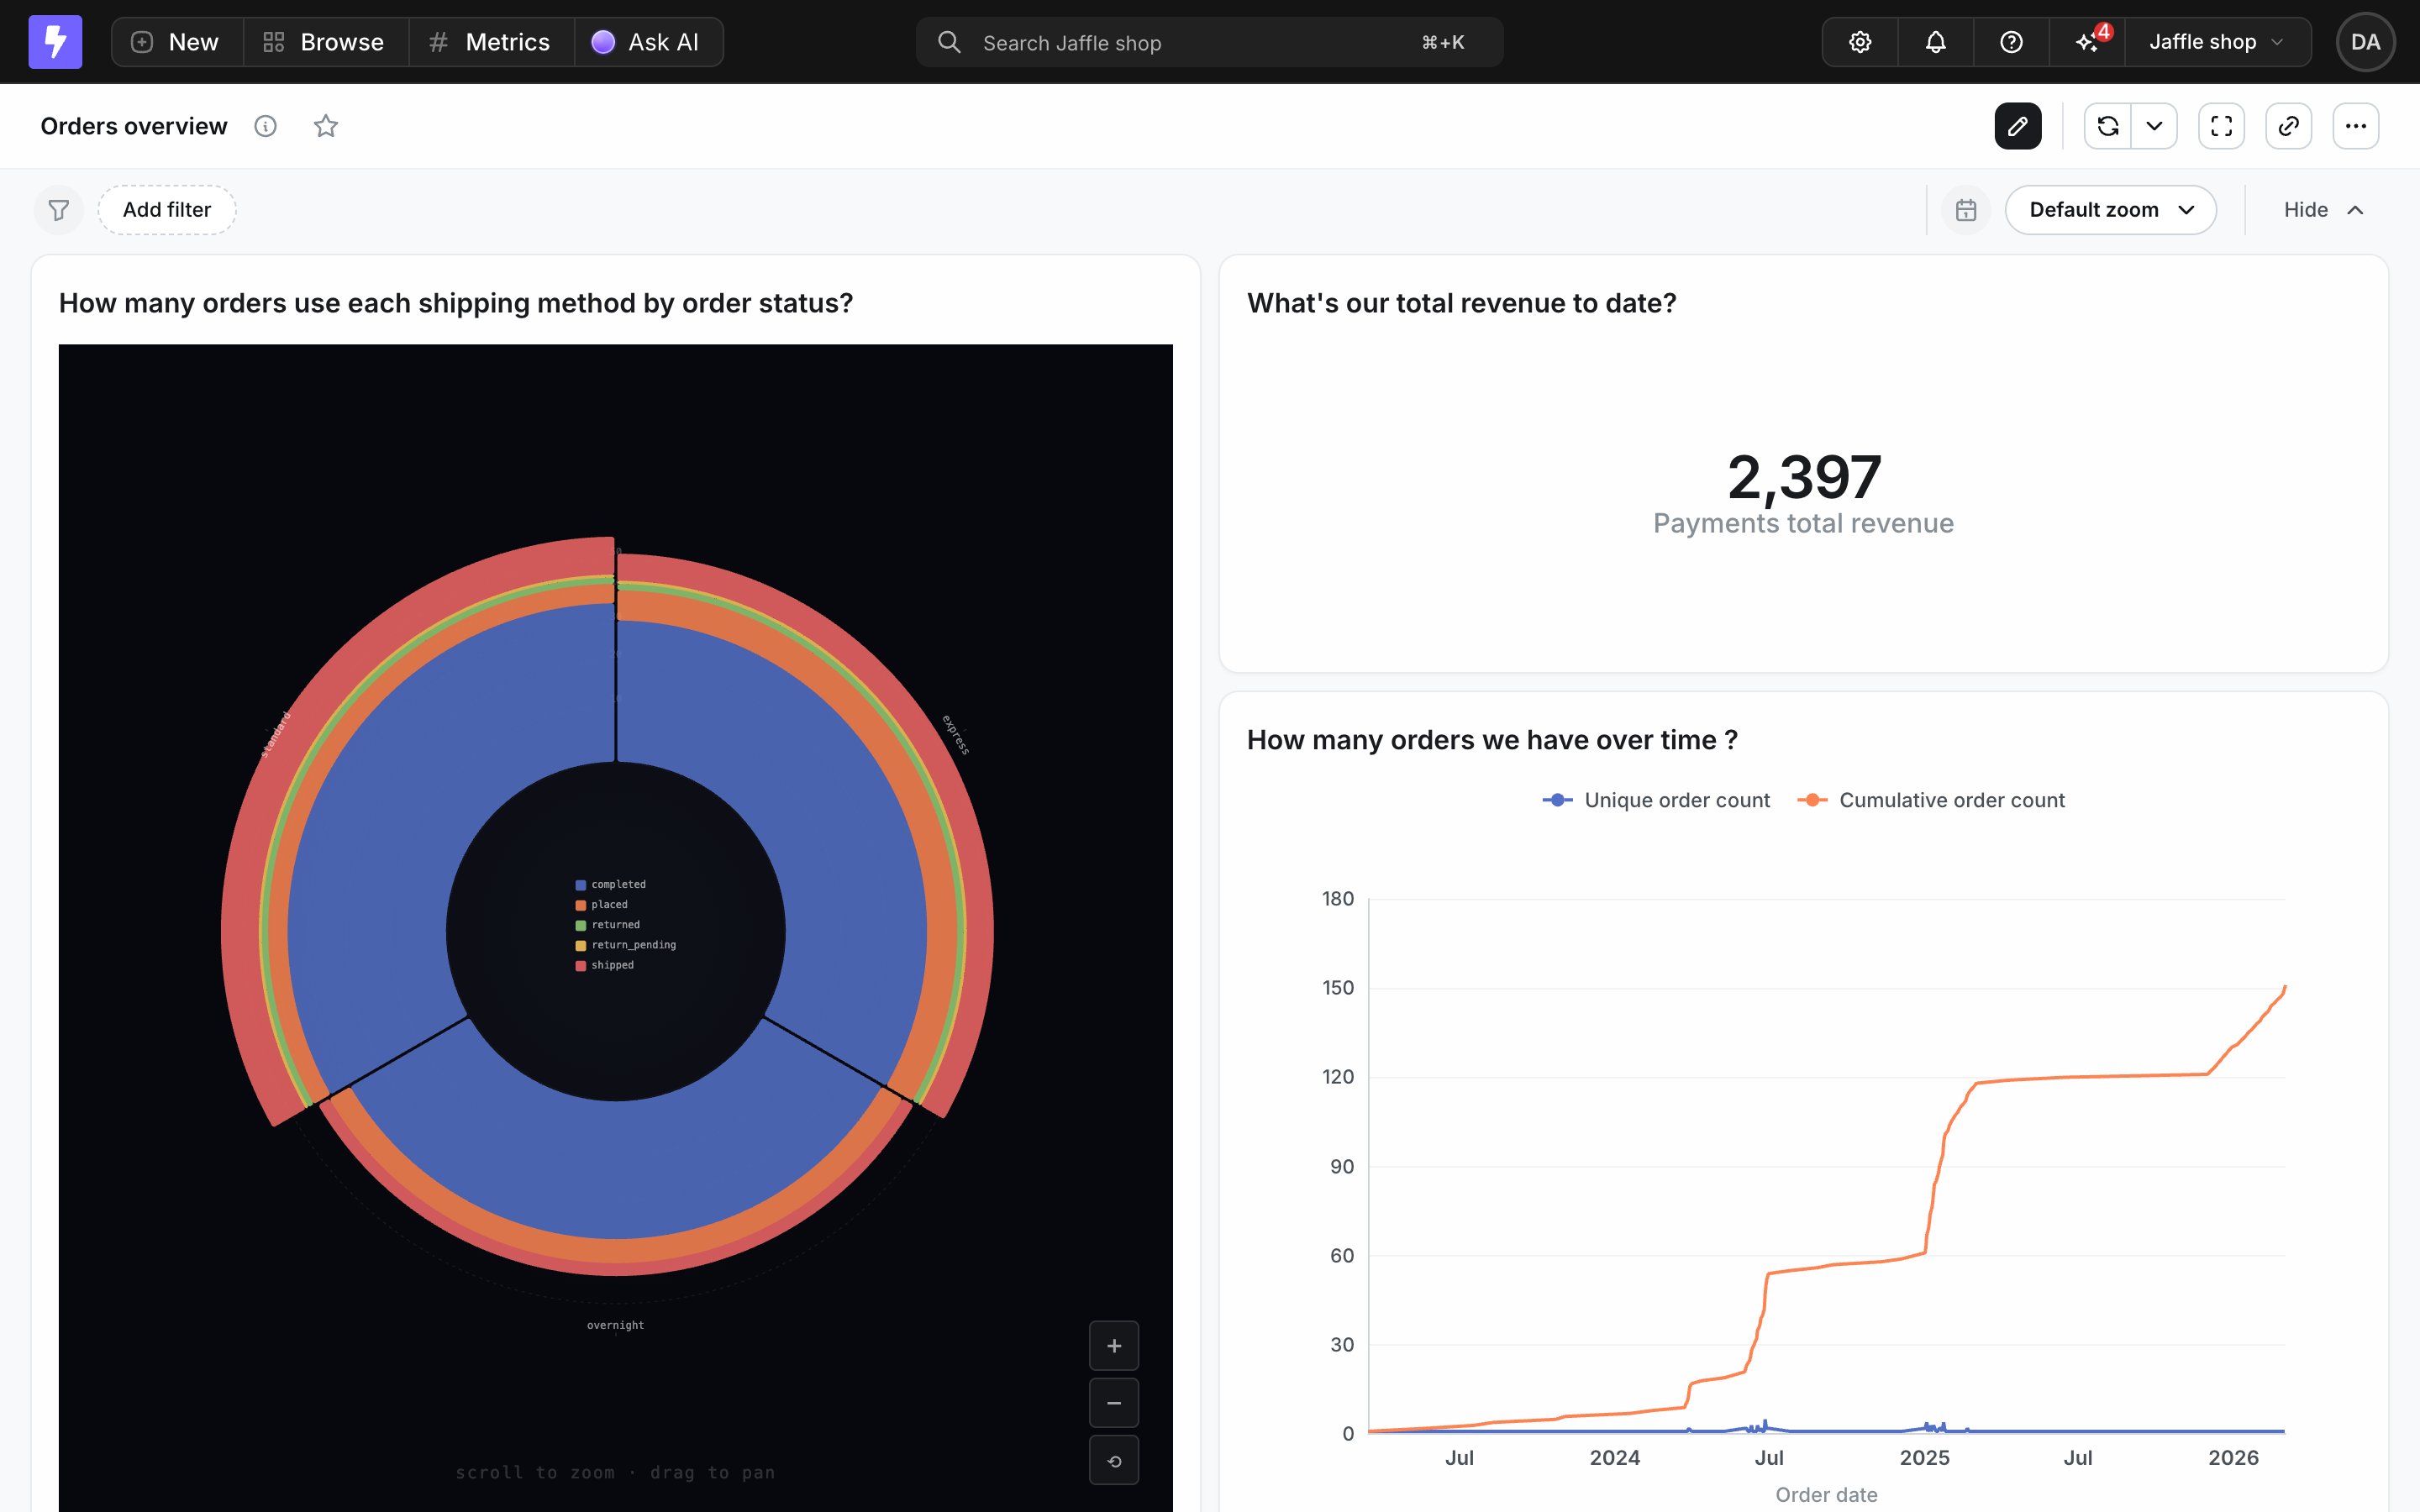This screenshot has height=1512, width=2420.
Task: Click the Order date axis label
Action: point(1826,1494)
